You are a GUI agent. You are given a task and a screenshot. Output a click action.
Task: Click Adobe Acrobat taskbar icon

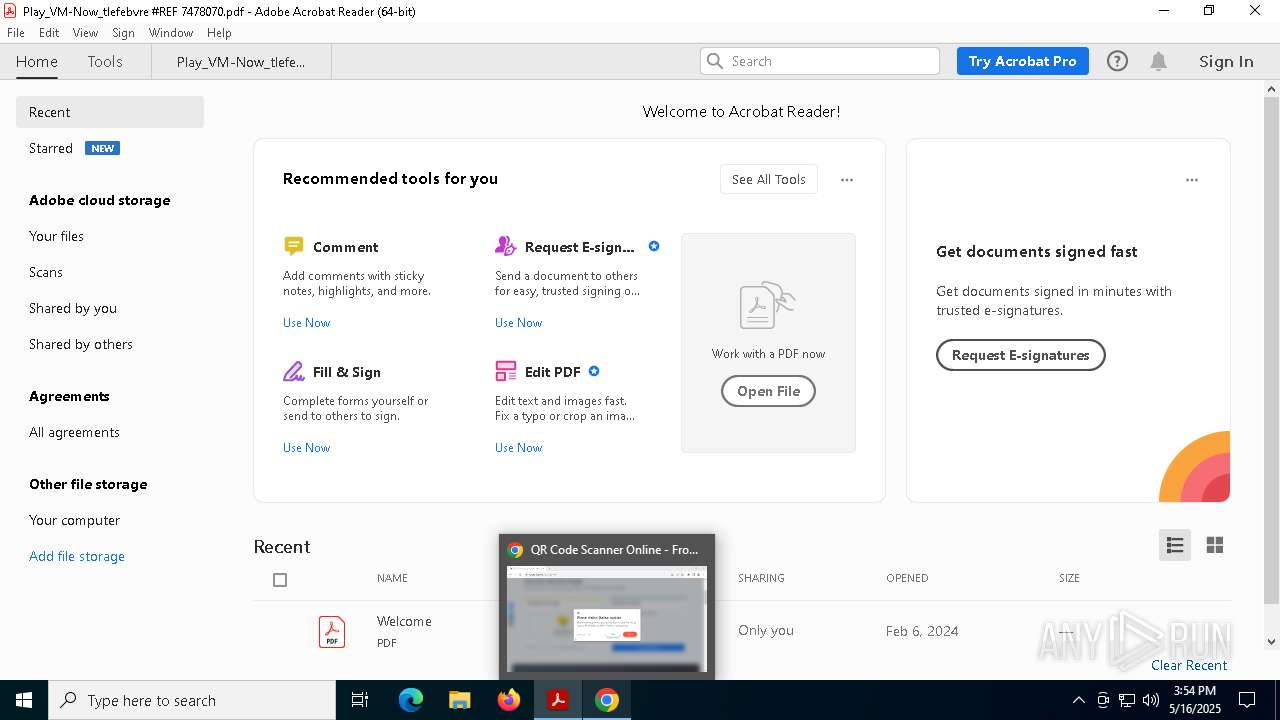[x=557, y=700]
